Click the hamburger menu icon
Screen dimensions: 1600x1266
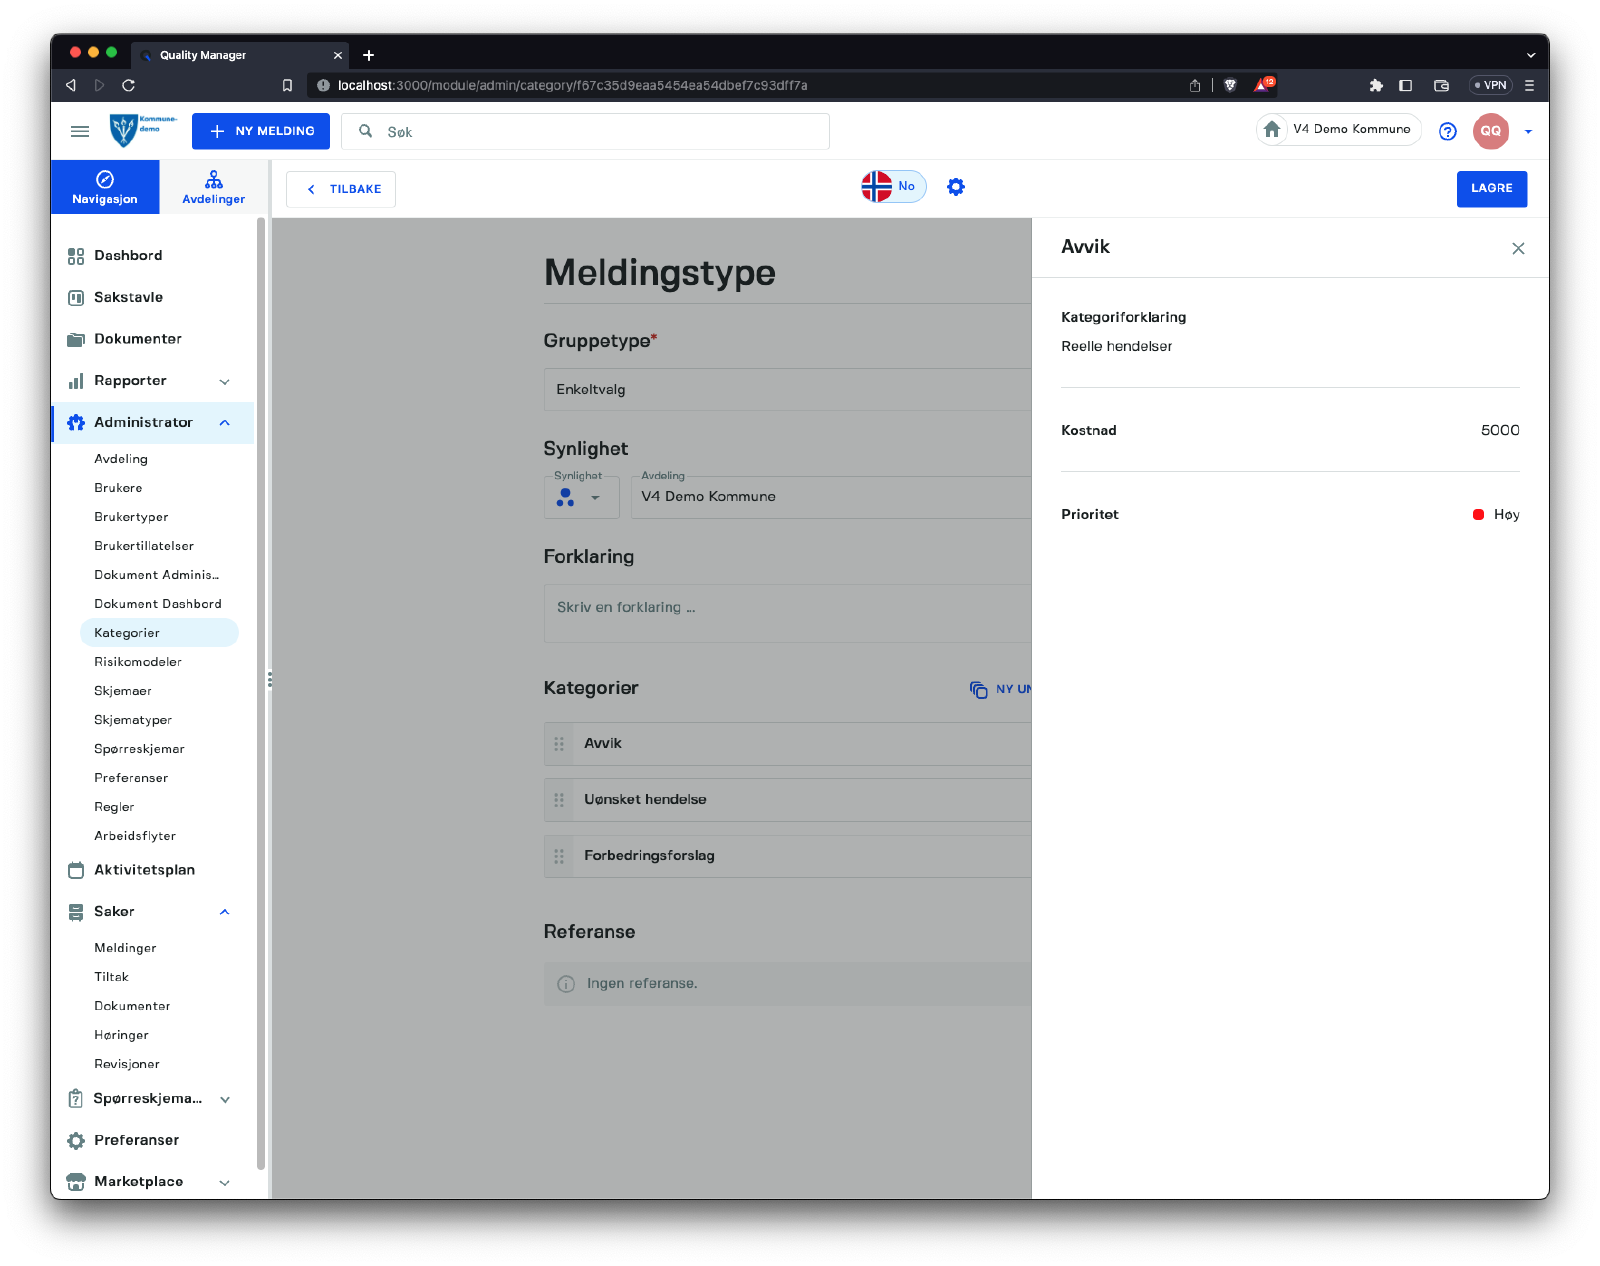(80, 131)
